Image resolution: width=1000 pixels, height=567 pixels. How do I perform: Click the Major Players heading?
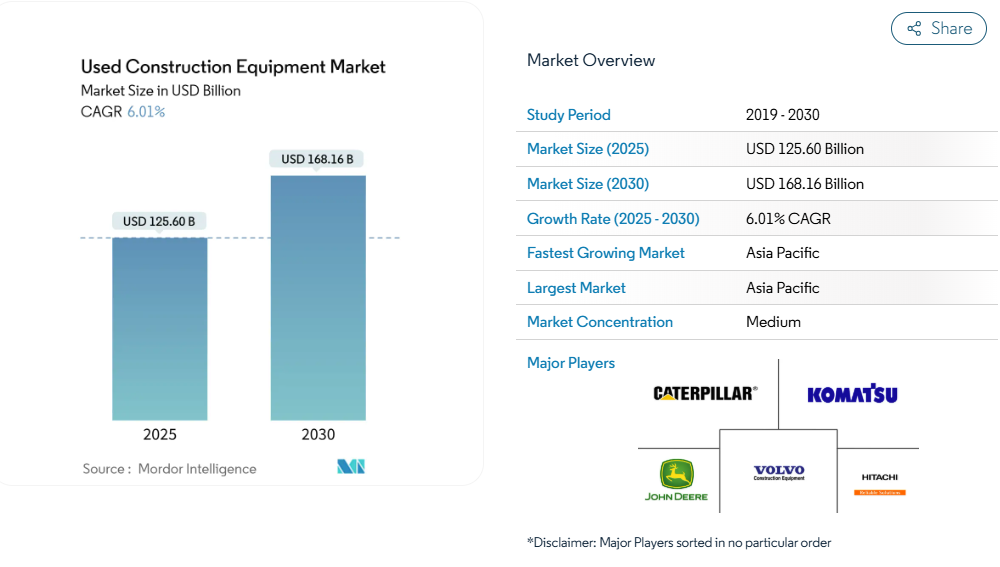point(570,363)
